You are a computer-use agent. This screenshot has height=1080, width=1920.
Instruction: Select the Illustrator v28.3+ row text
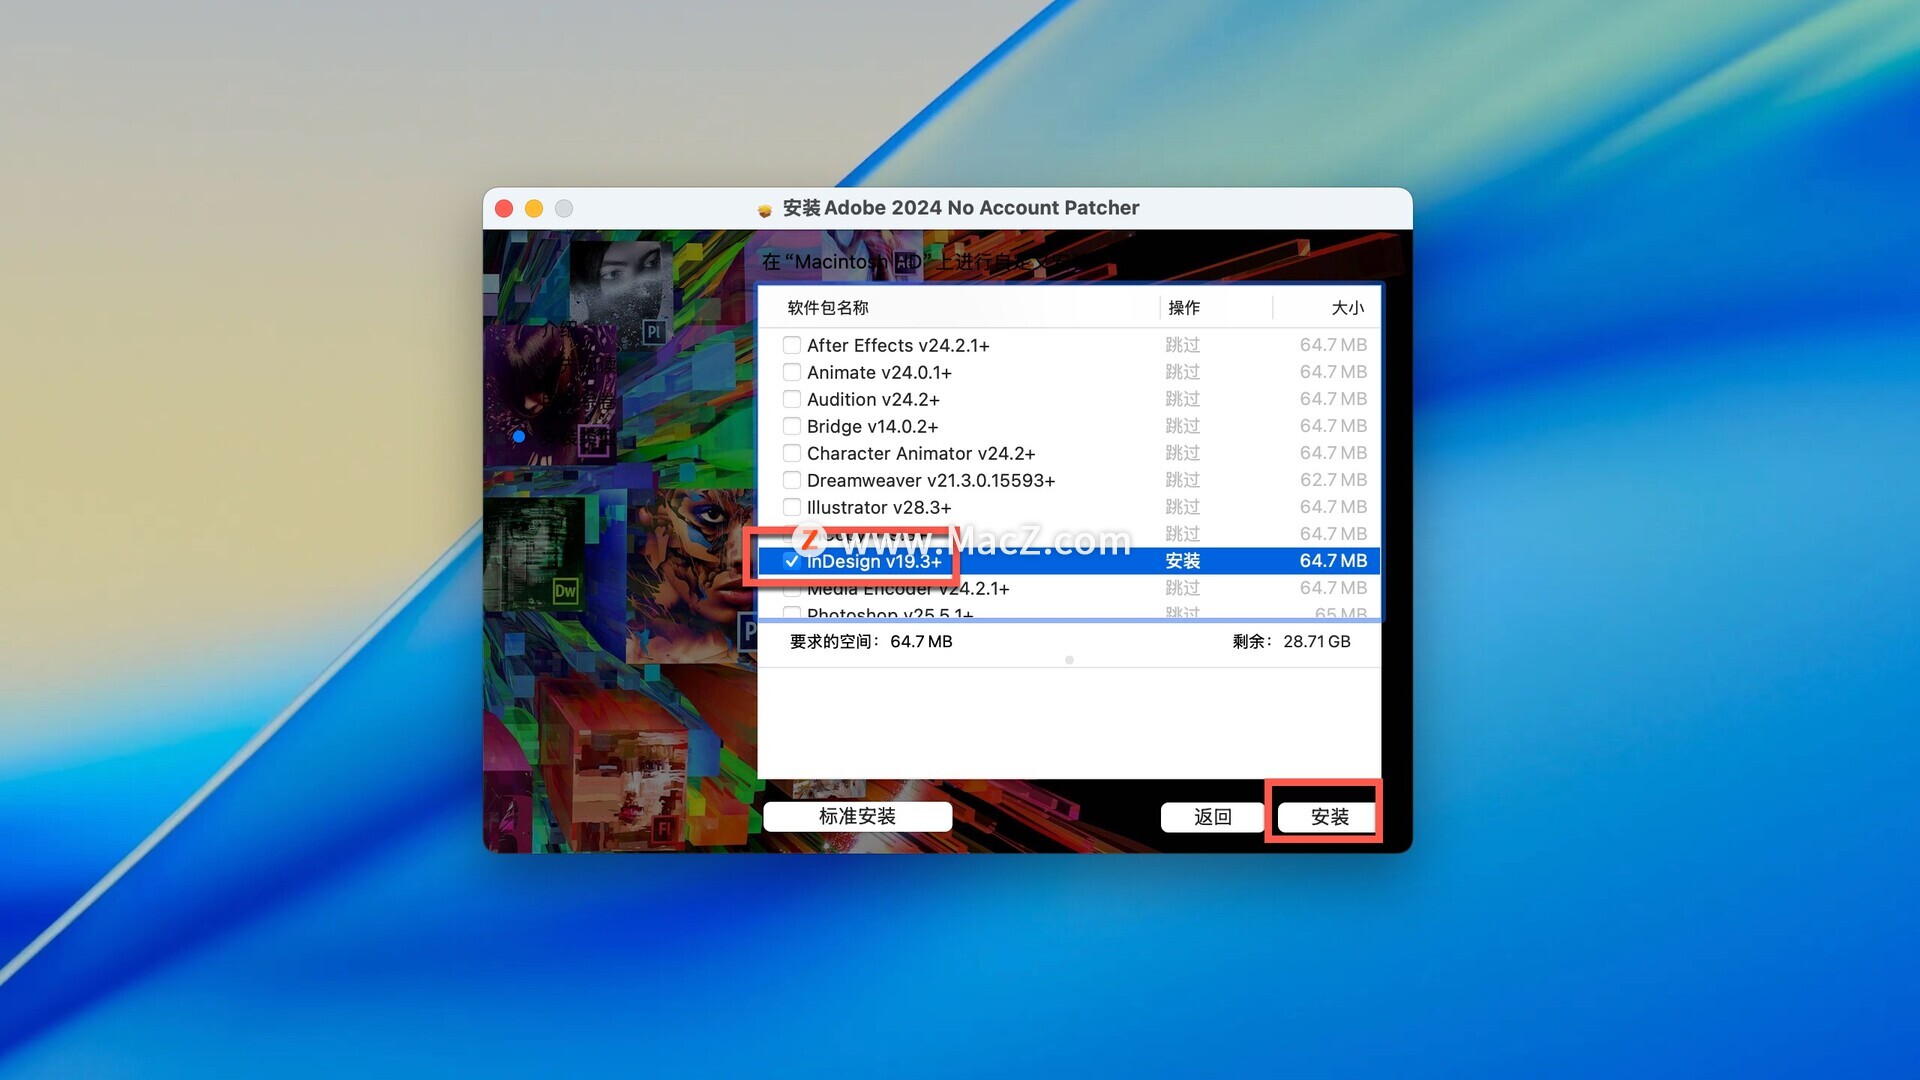click(x=879, y=507)
